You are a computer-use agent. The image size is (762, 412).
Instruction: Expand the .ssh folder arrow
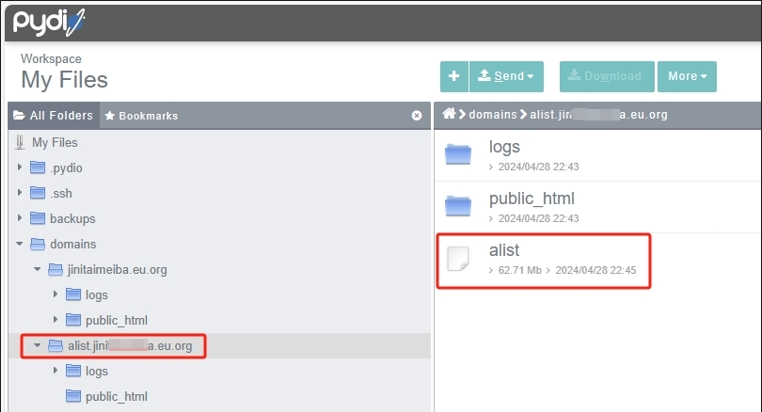click(x=19, y=193)
